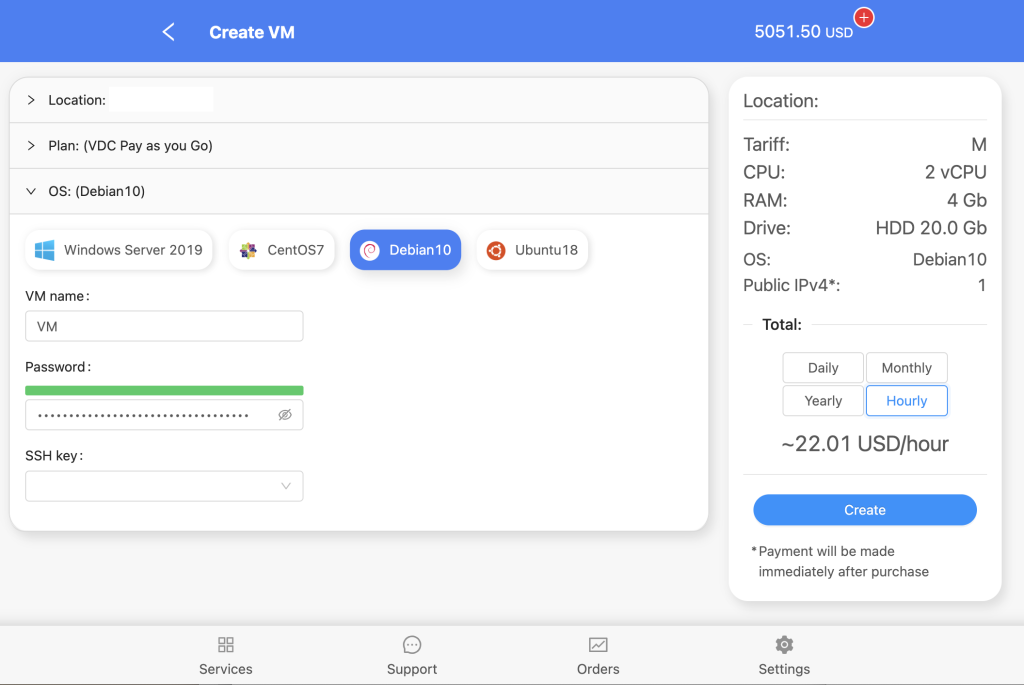Switch total pricing to Monthly

[906, 368]
